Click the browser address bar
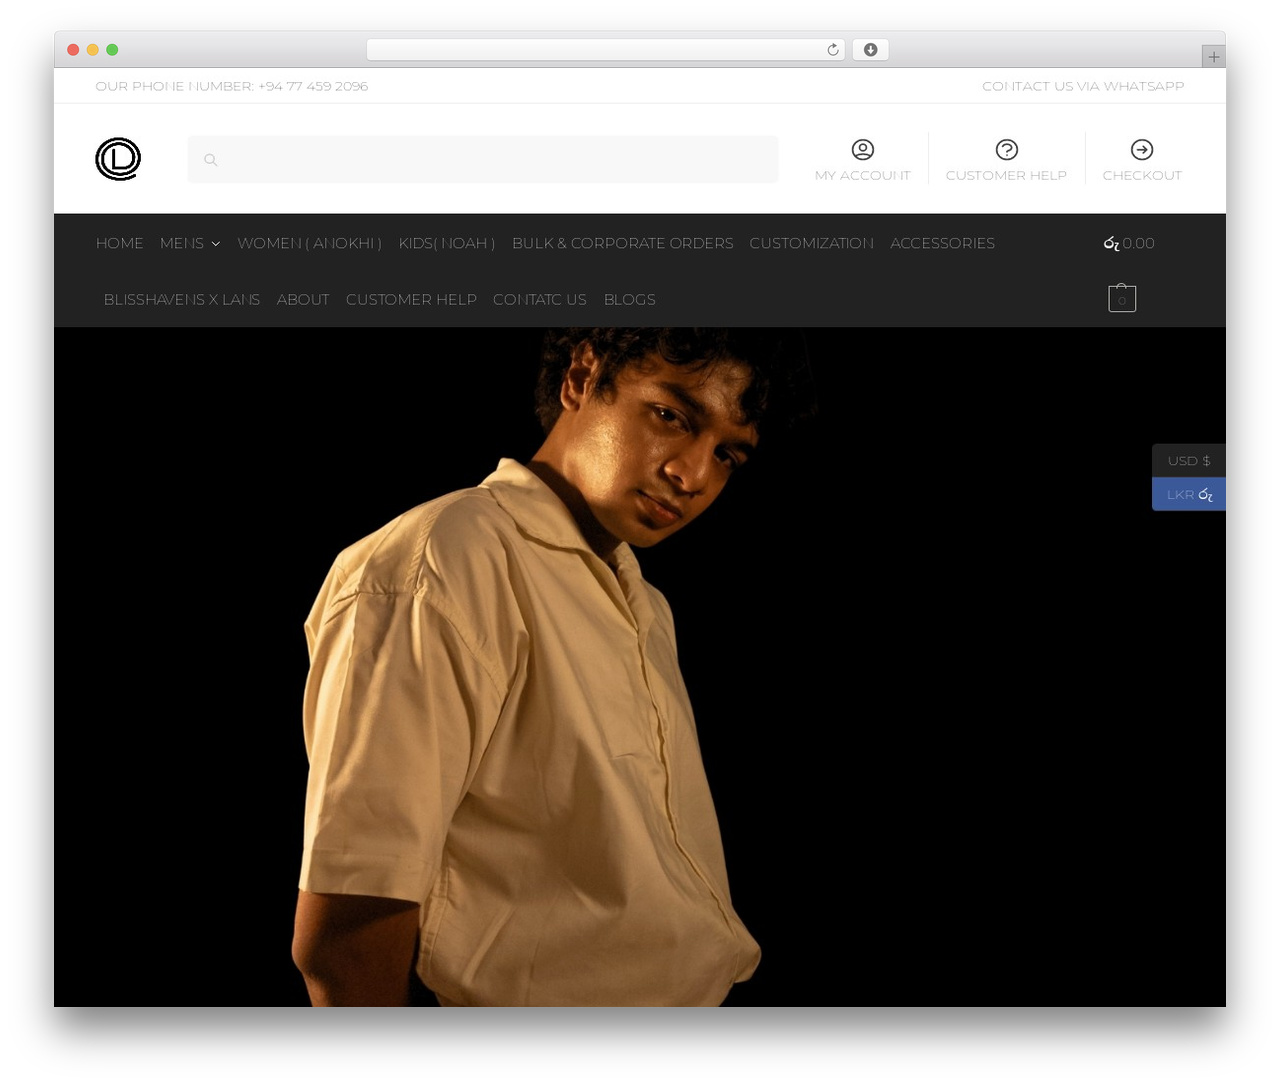The image size is (1280, 1084). click(x=606, y=50)
